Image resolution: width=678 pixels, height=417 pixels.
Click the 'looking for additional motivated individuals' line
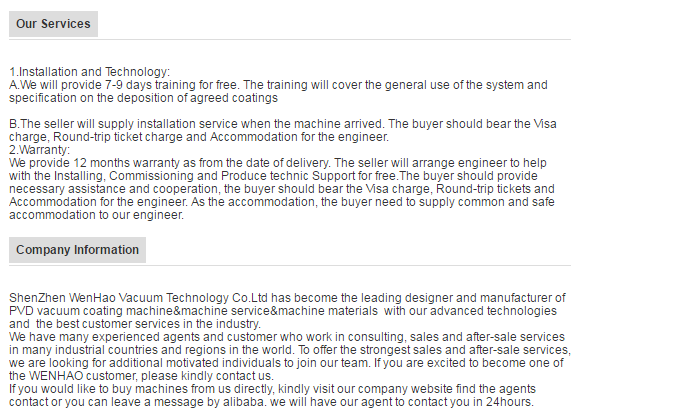(x=290, y=363)
